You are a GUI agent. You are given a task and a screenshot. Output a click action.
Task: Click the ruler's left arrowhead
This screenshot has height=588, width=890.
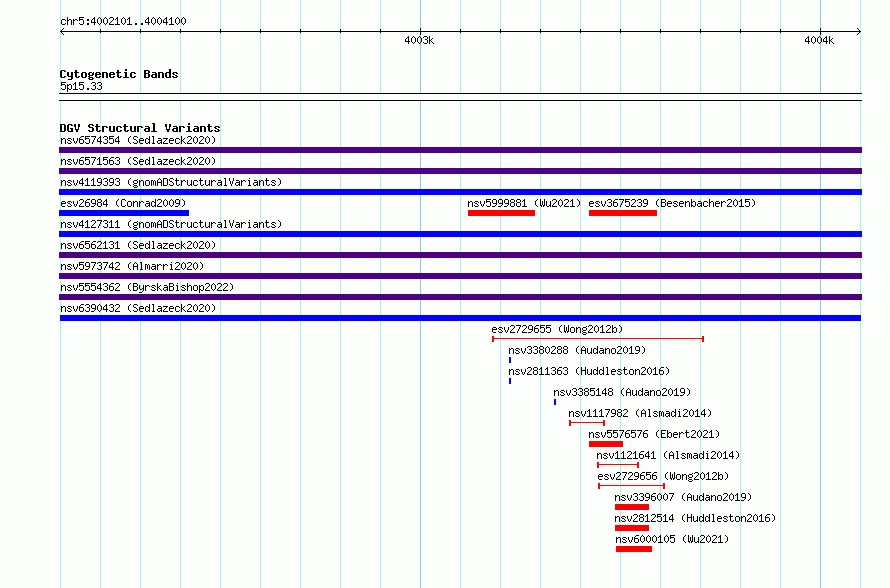coord(62,31)
